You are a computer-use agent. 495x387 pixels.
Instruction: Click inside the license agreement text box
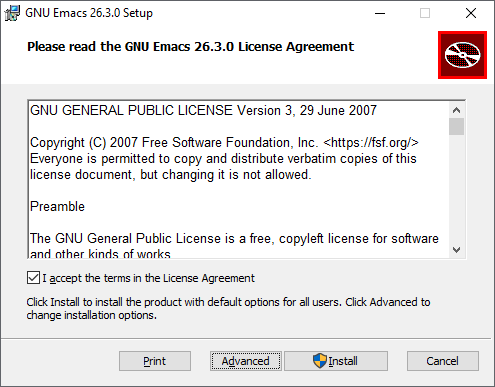pyautogui.click(x=238, y=179)
